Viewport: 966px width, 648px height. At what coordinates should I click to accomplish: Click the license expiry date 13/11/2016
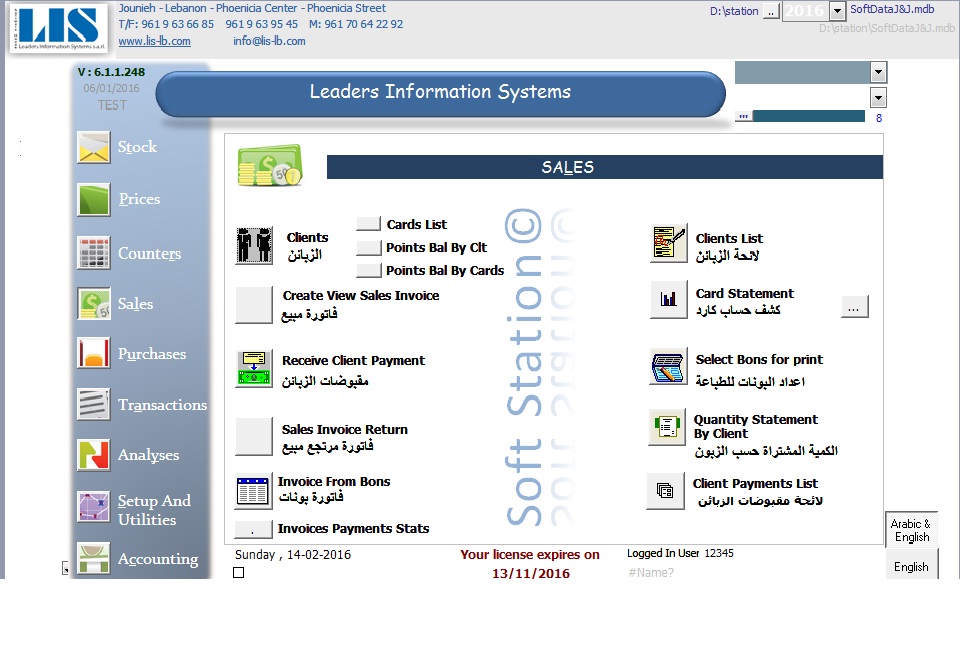[530, 573]
